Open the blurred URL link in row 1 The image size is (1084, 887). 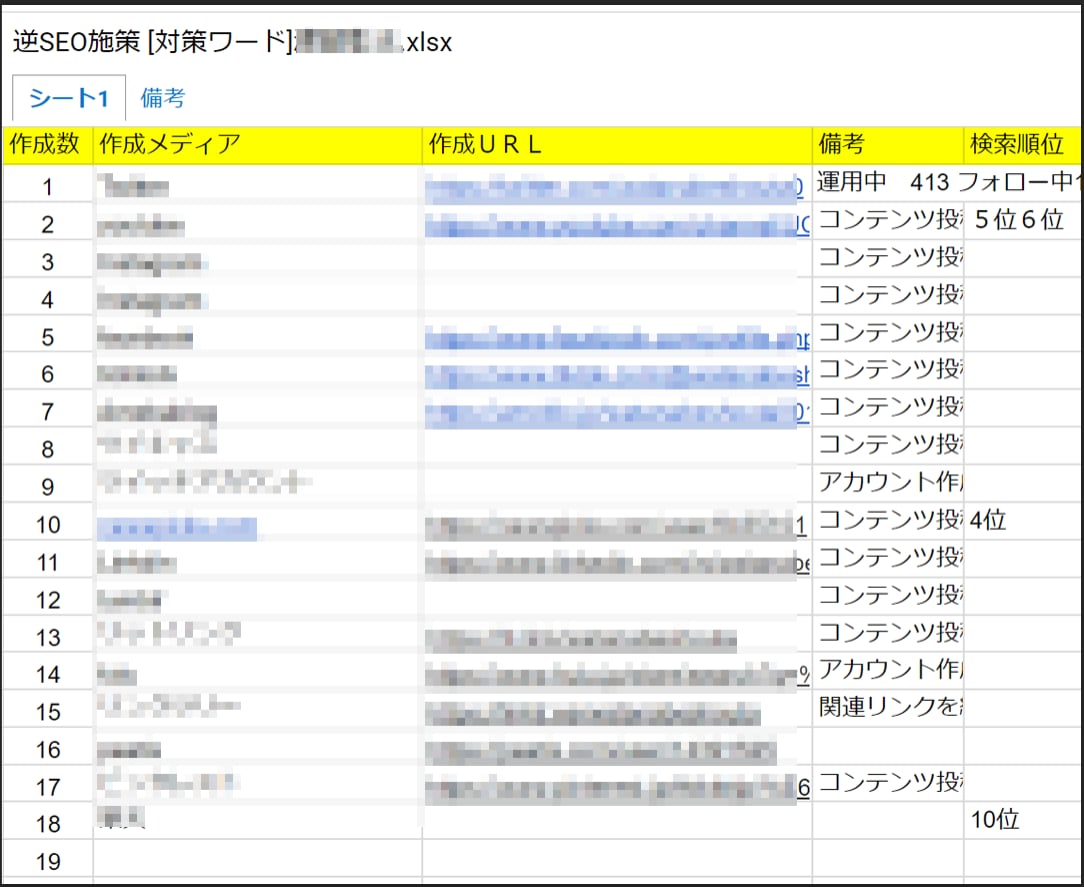coord(614,188)
